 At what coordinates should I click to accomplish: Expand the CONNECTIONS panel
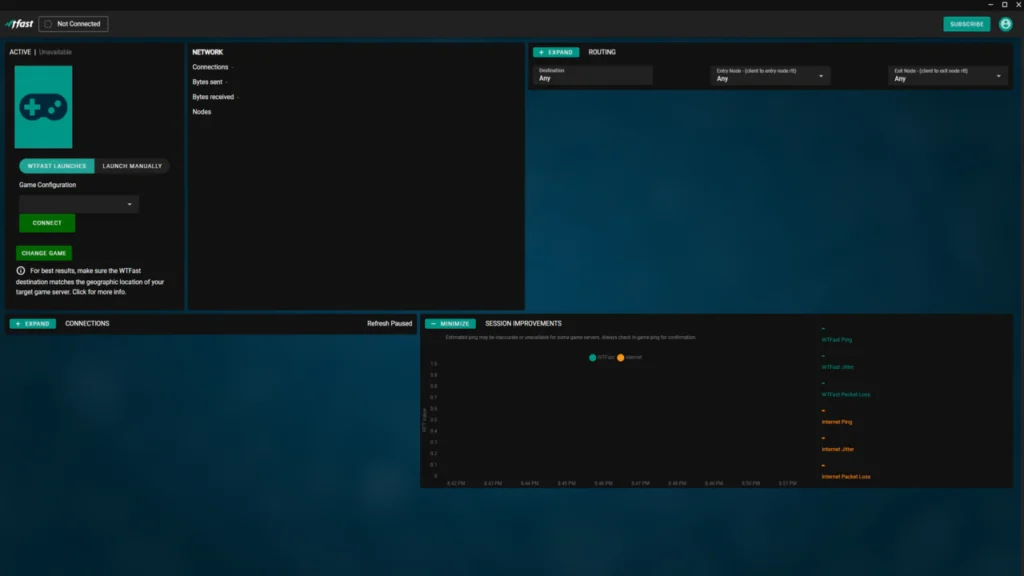32,324
